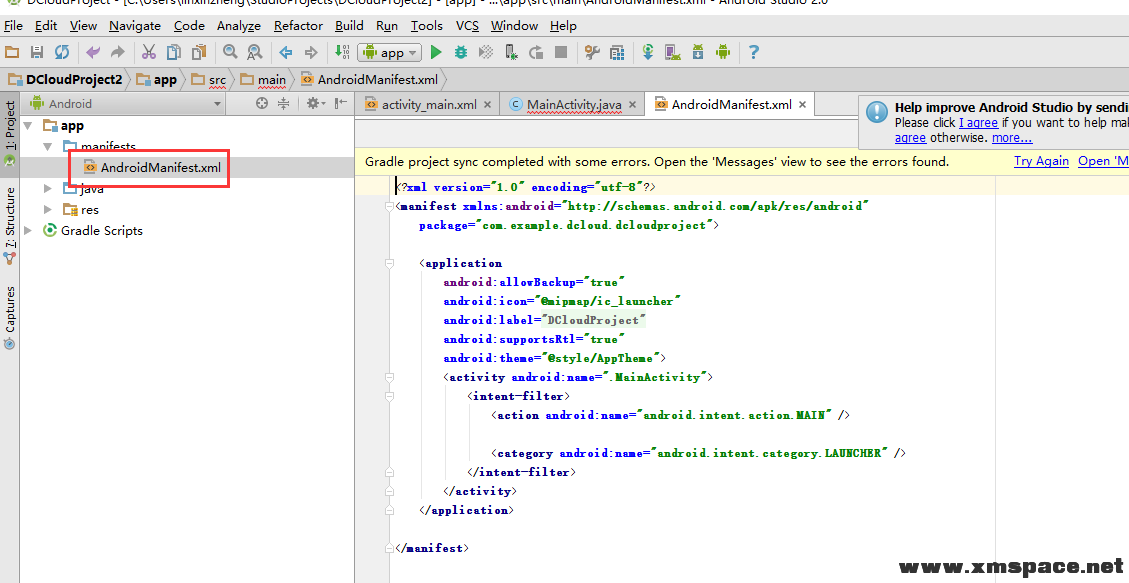This screenshot has height=583, width=1129.
Task: Collapse all in the Project panel
Action: (284, 104)
